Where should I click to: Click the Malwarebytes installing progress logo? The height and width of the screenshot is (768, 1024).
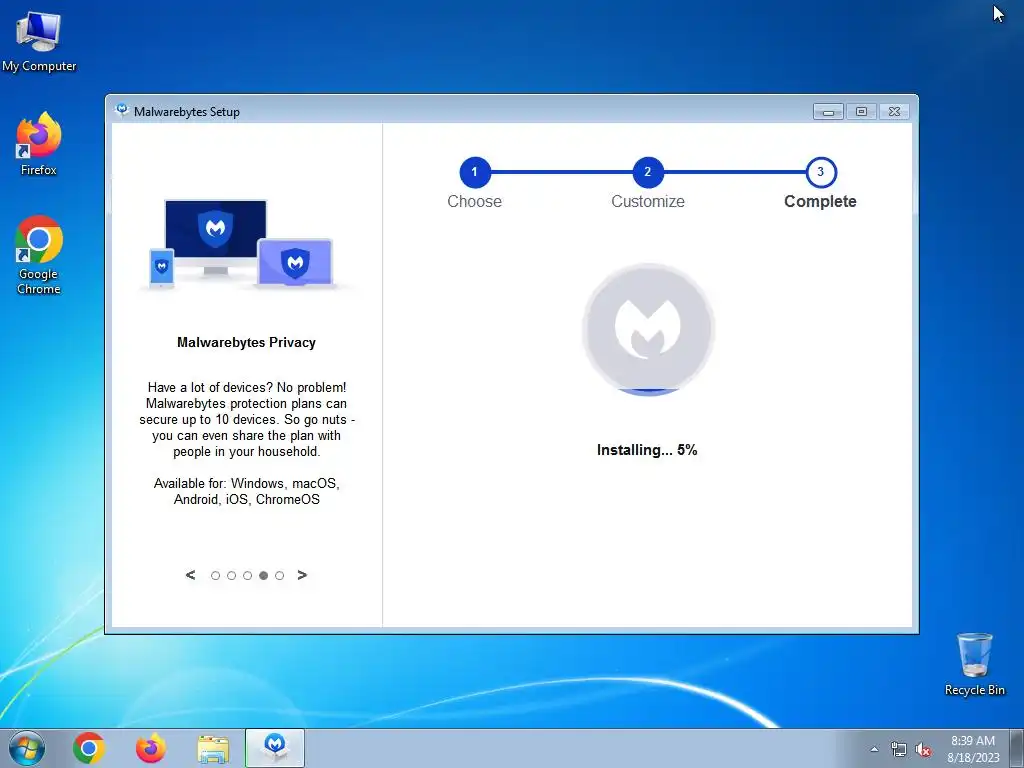pyautogui.click(x=648, y=329)
